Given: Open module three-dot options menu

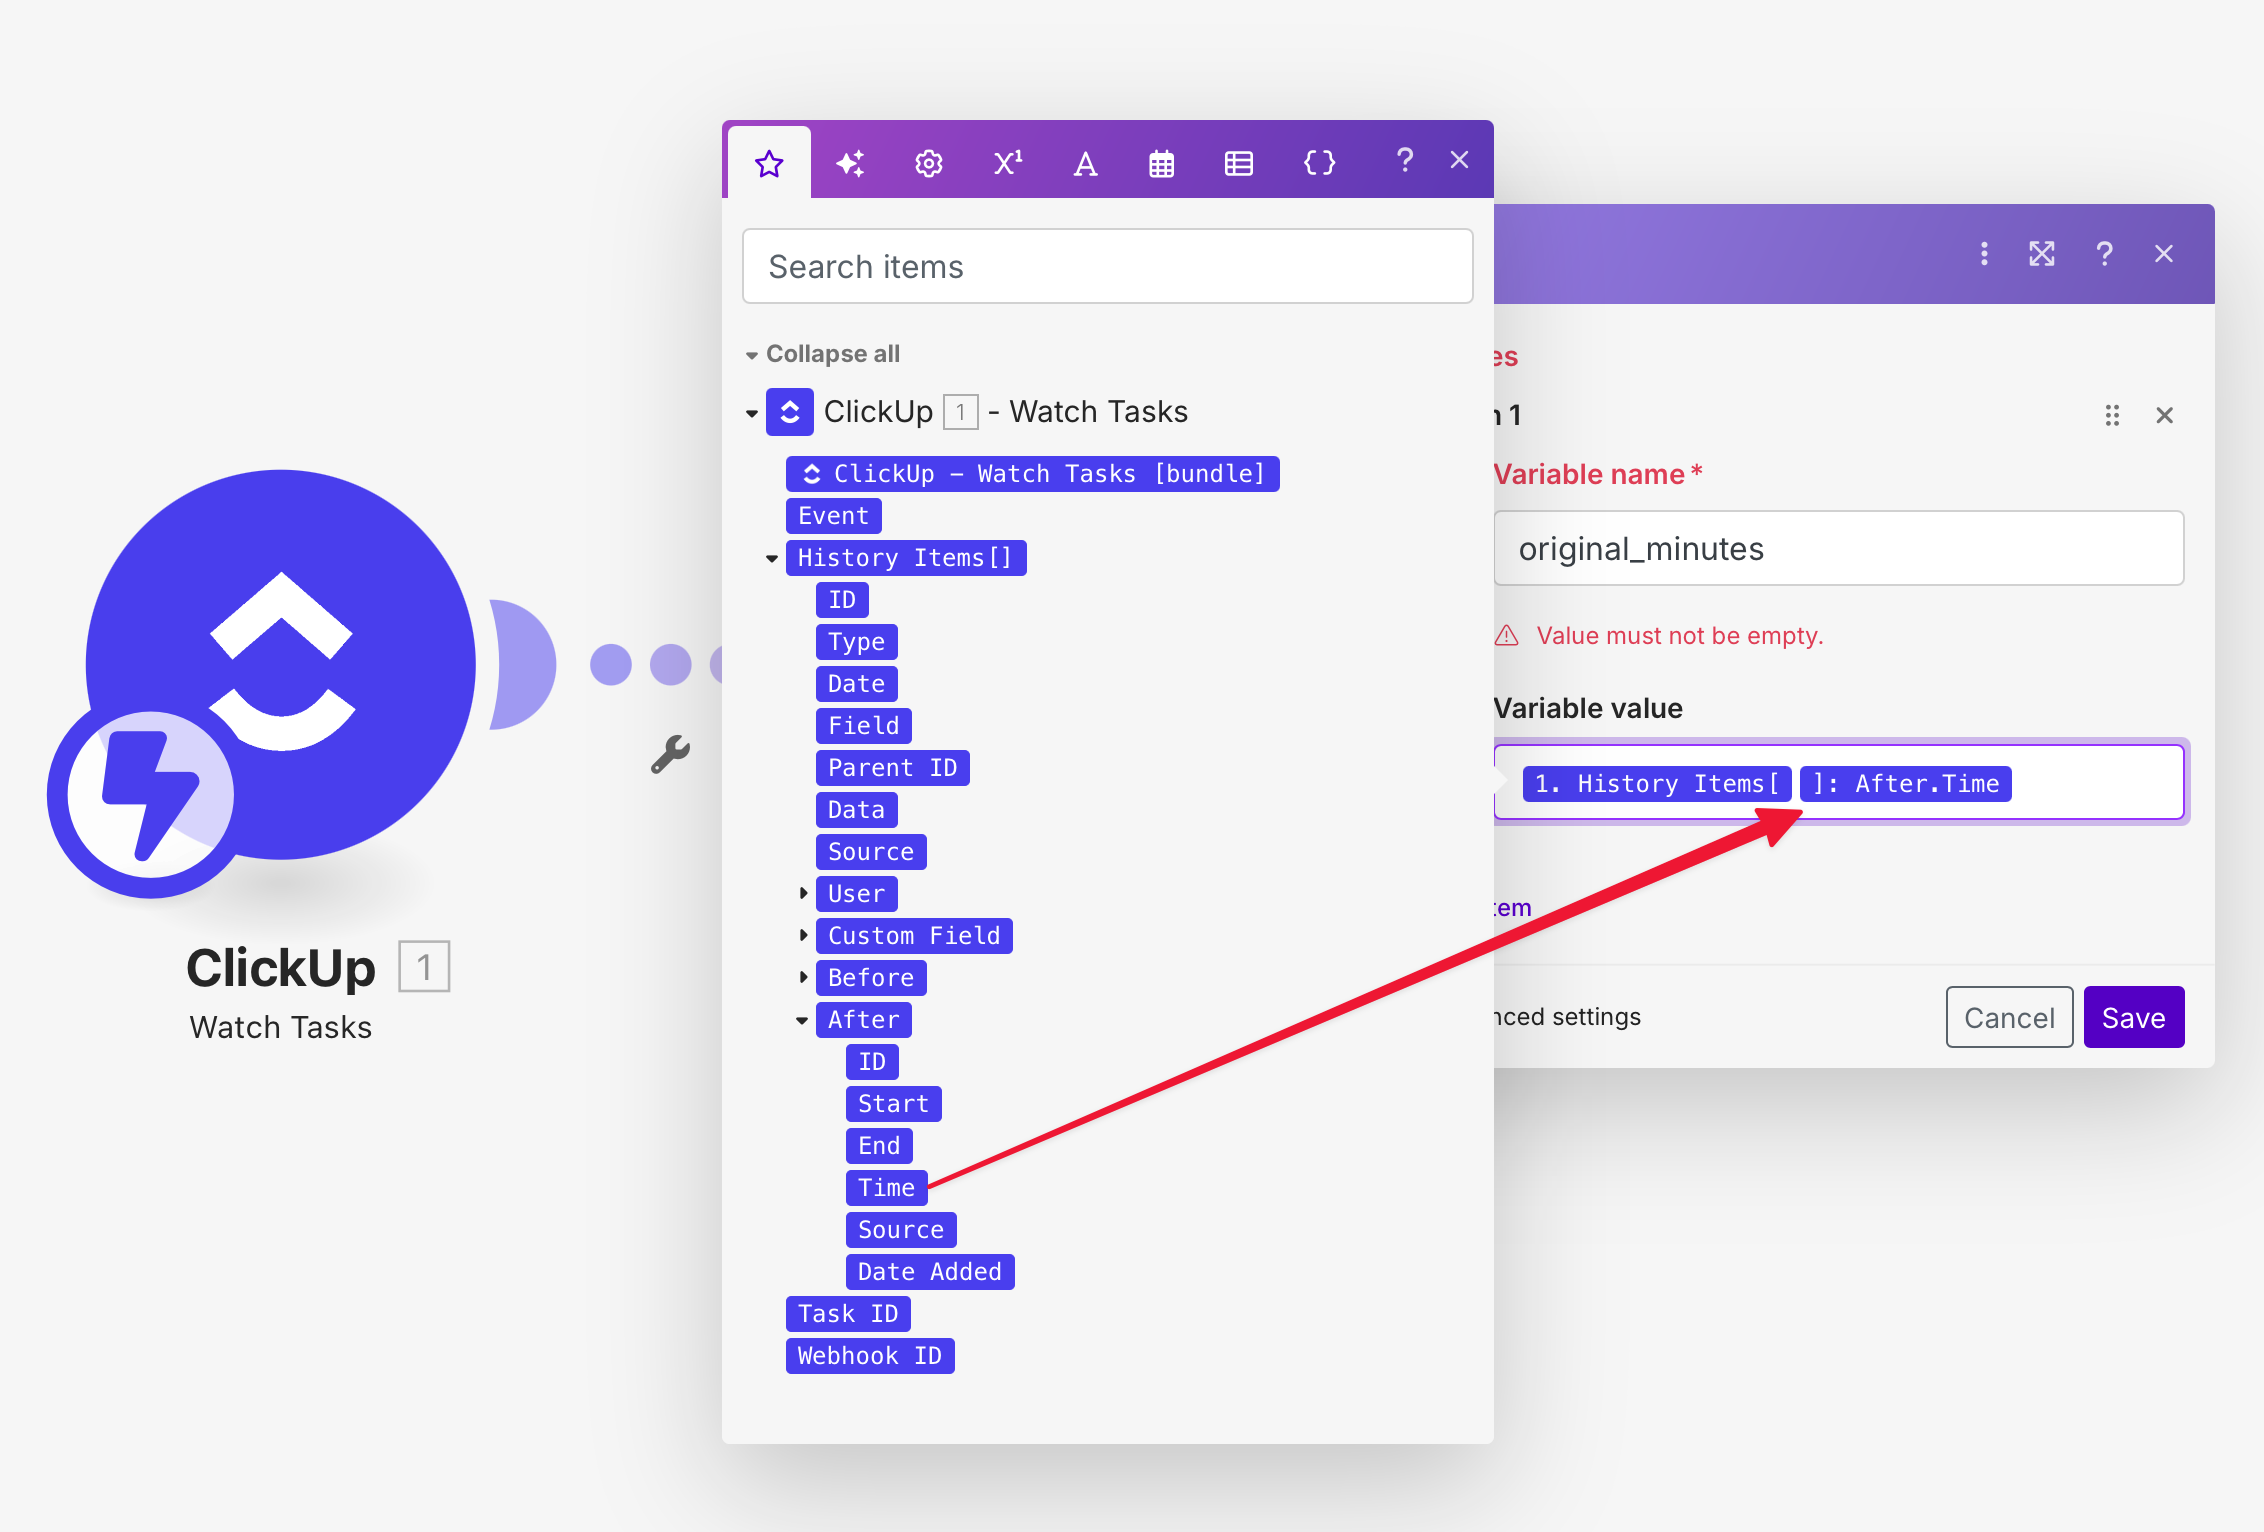Looking at the screenshot, I should [1984, 254].
